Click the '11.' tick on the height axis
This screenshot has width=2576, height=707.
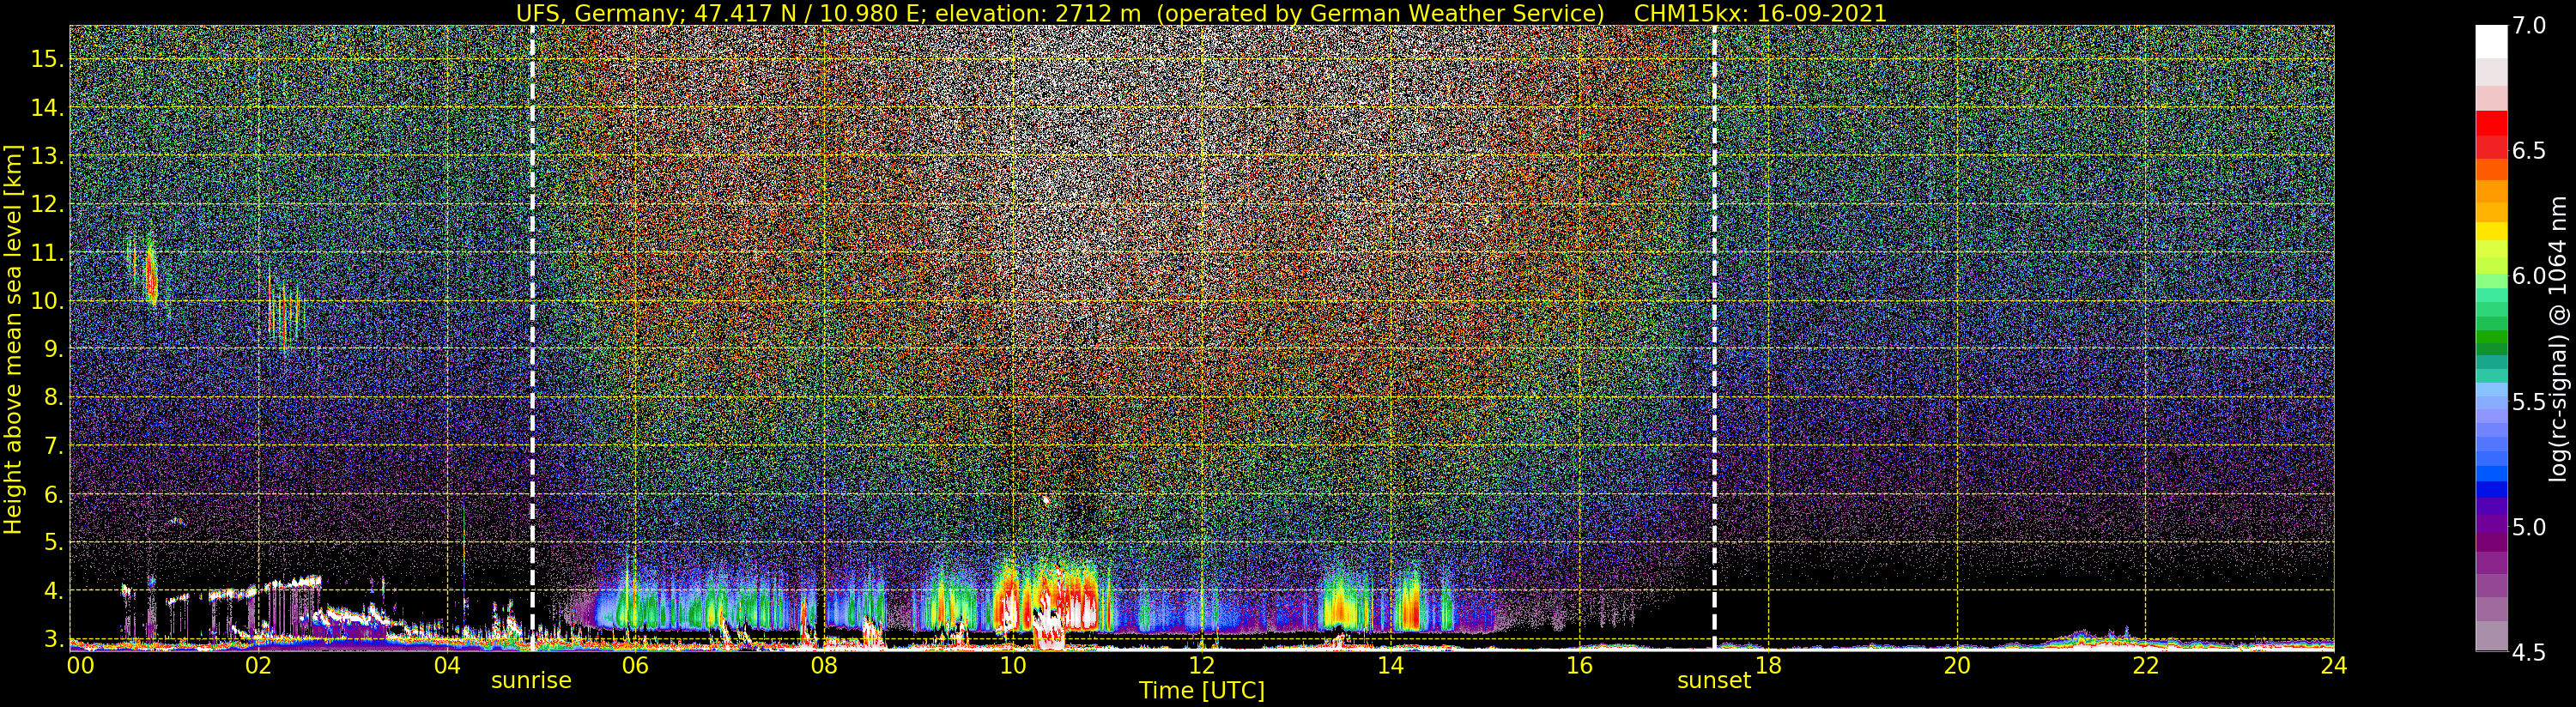tap(47, 253)
